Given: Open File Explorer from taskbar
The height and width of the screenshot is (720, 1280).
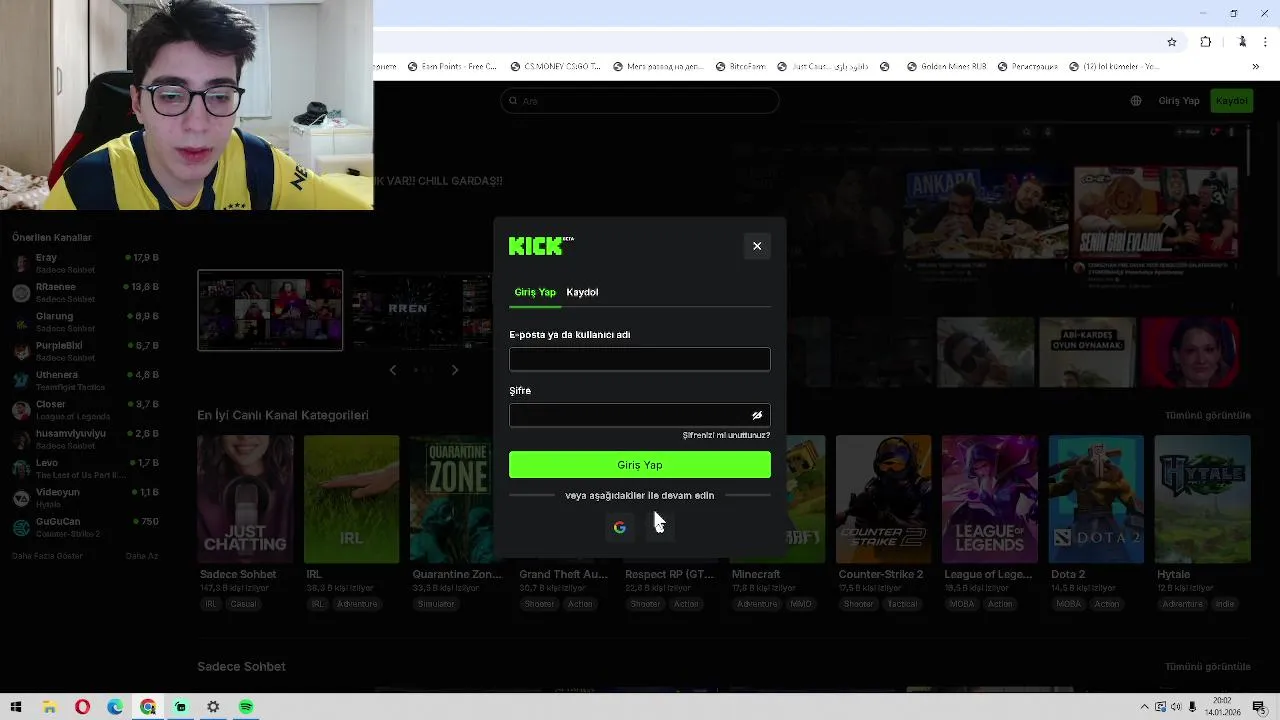Looking at the screenshot, I should [49, 707].
